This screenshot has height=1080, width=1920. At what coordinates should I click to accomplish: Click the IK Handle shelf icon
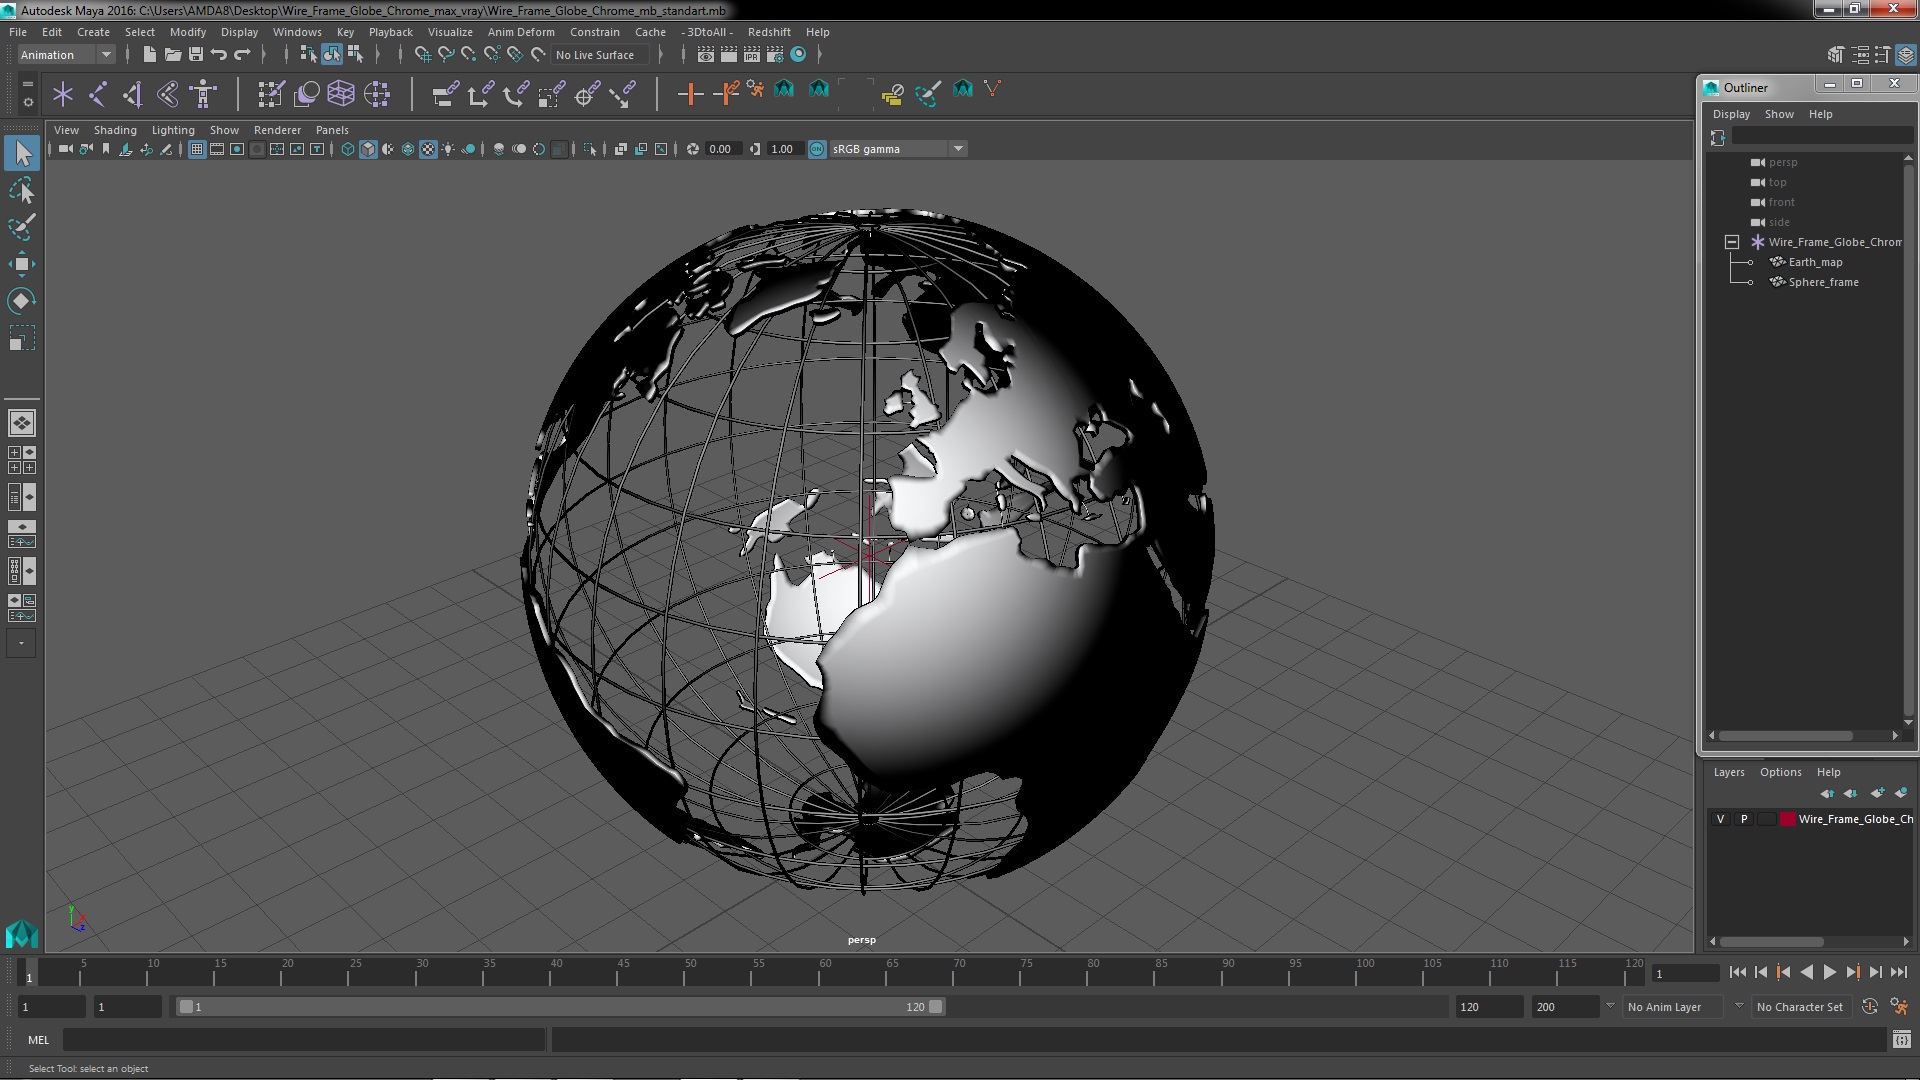[133, 94]
